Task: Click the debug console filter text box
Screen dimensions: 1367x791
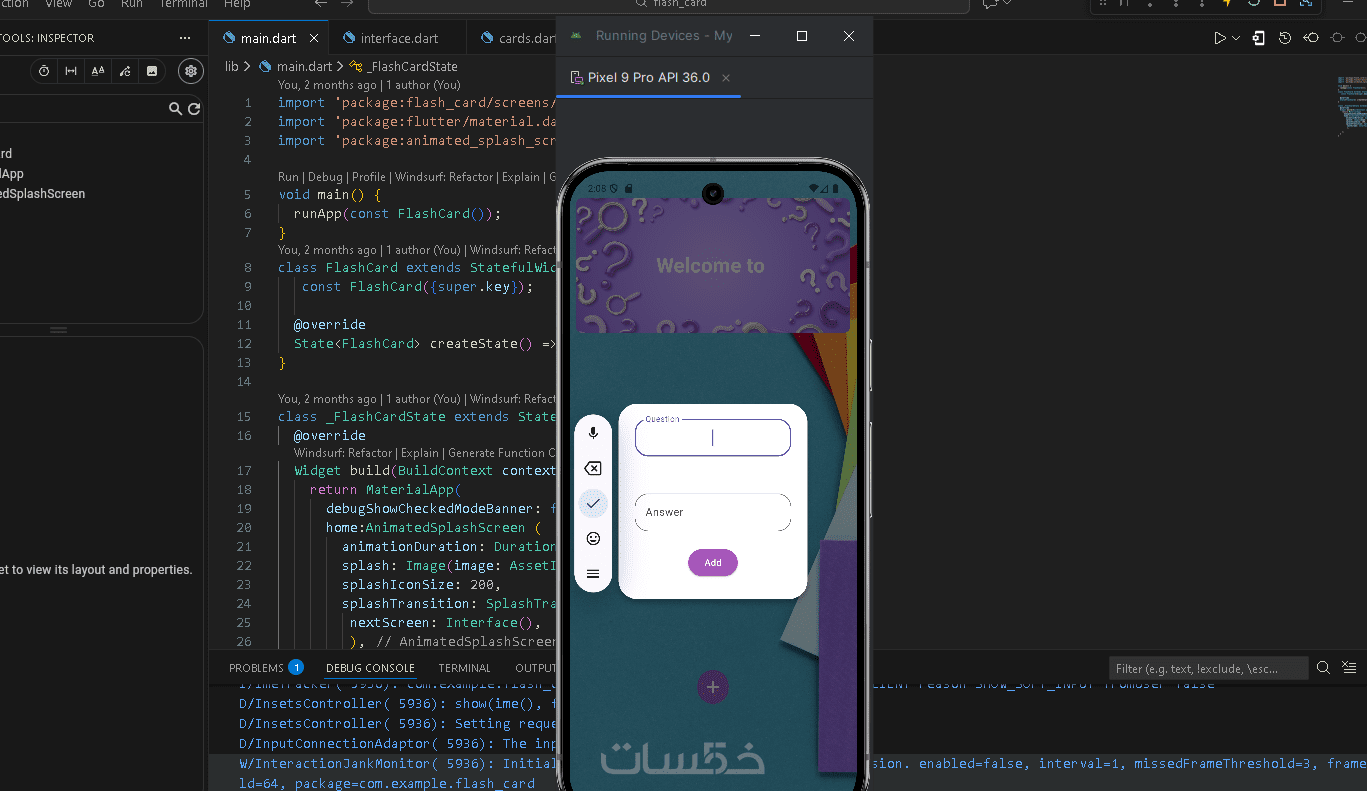Action: point(1208,668)
